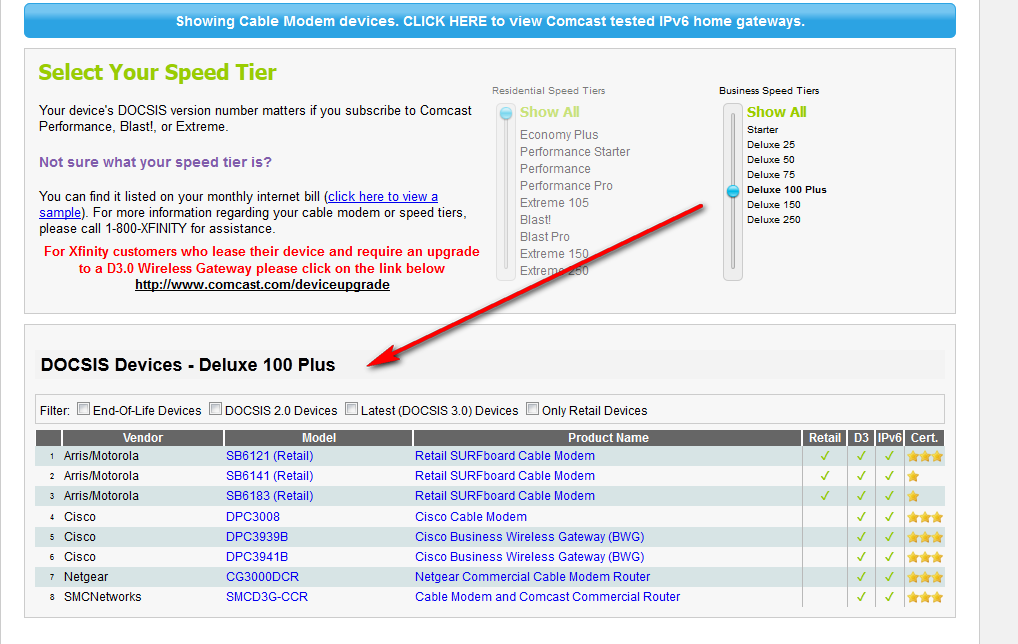This screenshot has width=1018, height=644.
Task: Click the single star rating for SB6141
Action: (x=912, y=476)
